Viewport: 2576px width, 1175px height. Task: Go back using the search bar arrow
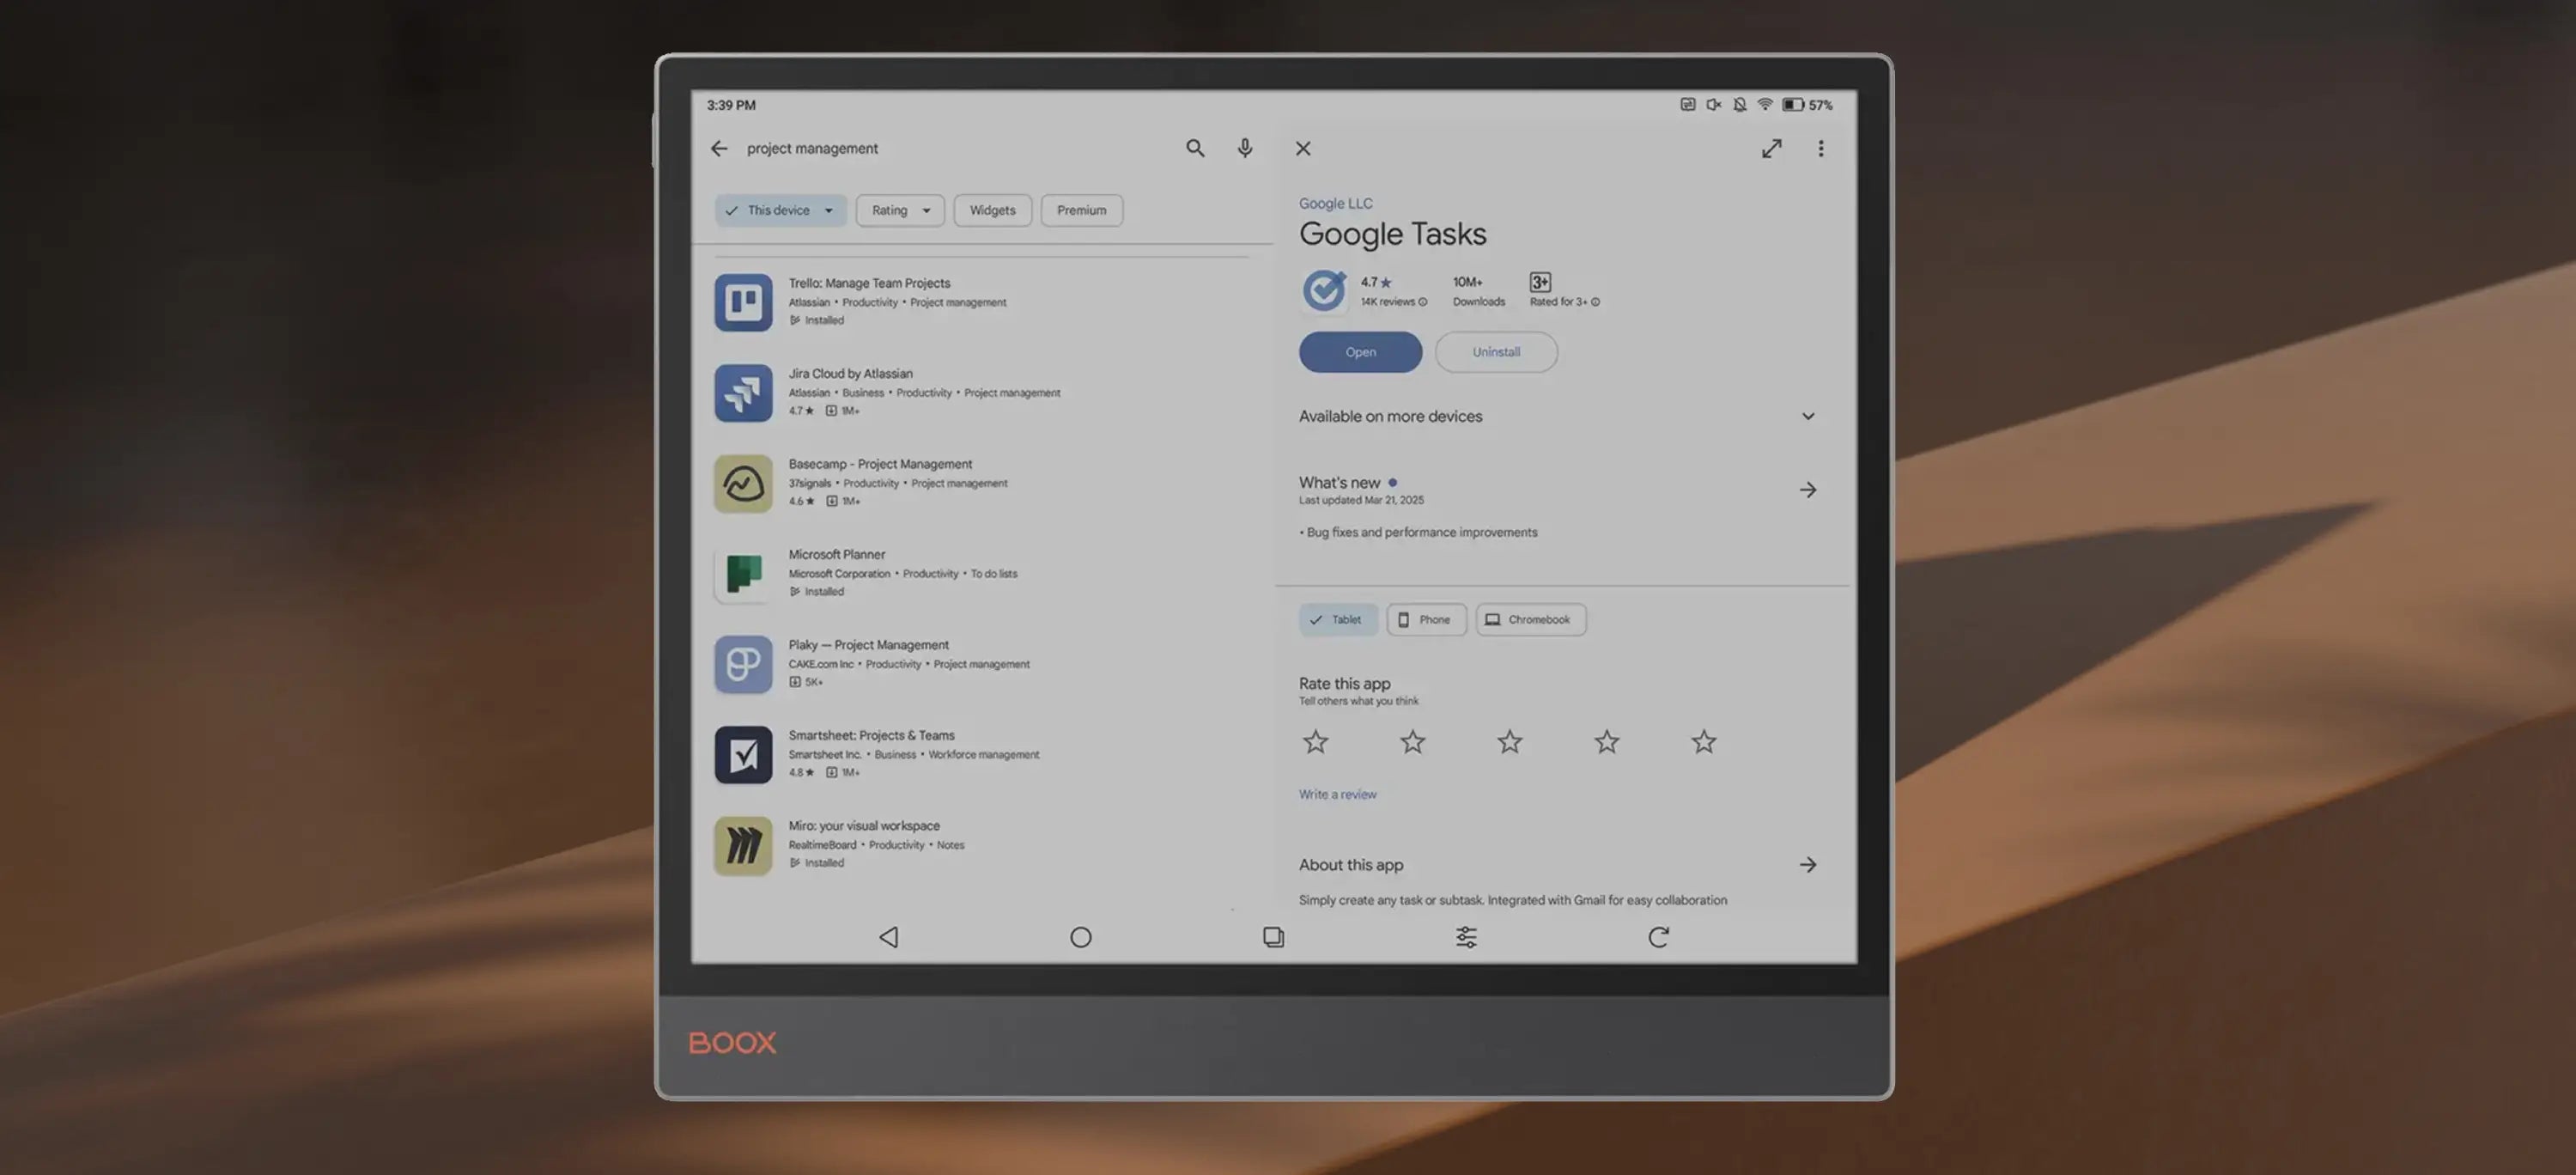(x=719, y=148)
